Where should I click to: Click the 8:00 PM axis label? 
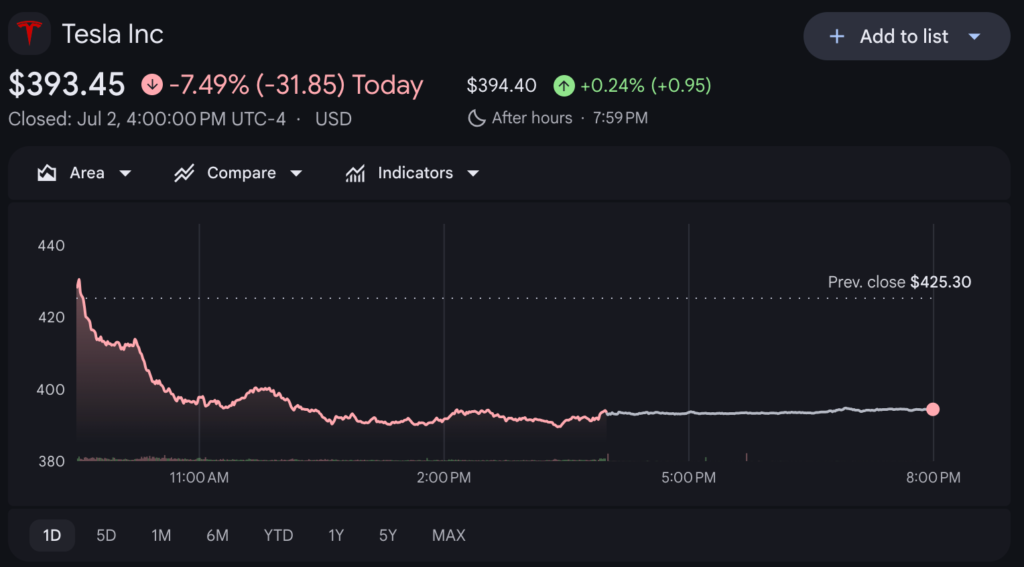coord(933,478)
